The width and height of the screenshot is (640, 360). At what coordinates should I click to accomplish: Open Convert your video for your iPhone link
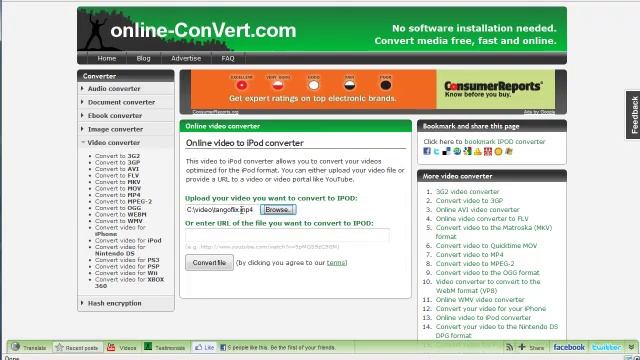coord(491,309)
